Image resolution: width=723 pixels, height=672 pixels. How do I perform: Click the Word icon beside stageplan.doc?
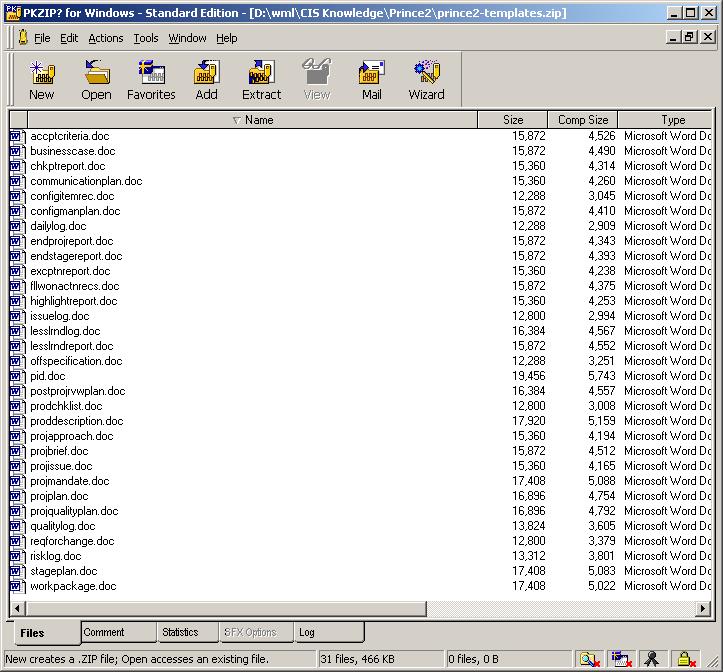pos(17,571)
